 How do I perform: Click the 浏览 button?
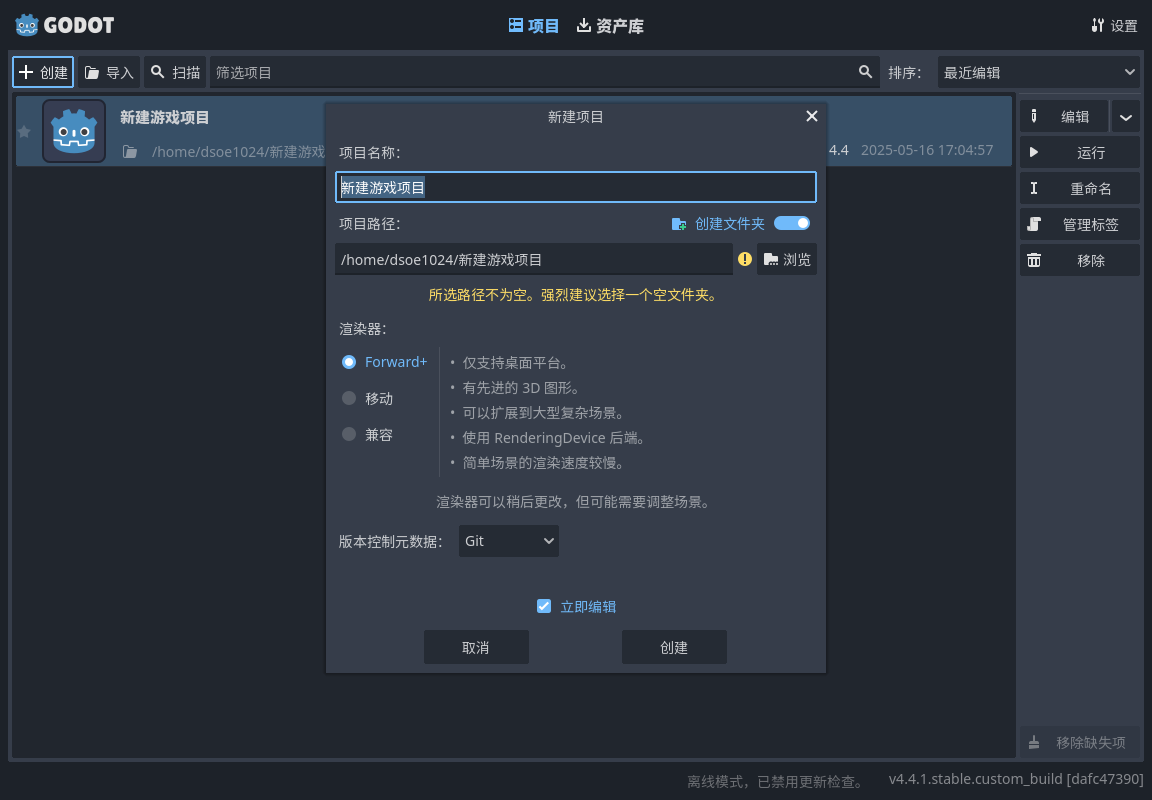tap(787, 259)
